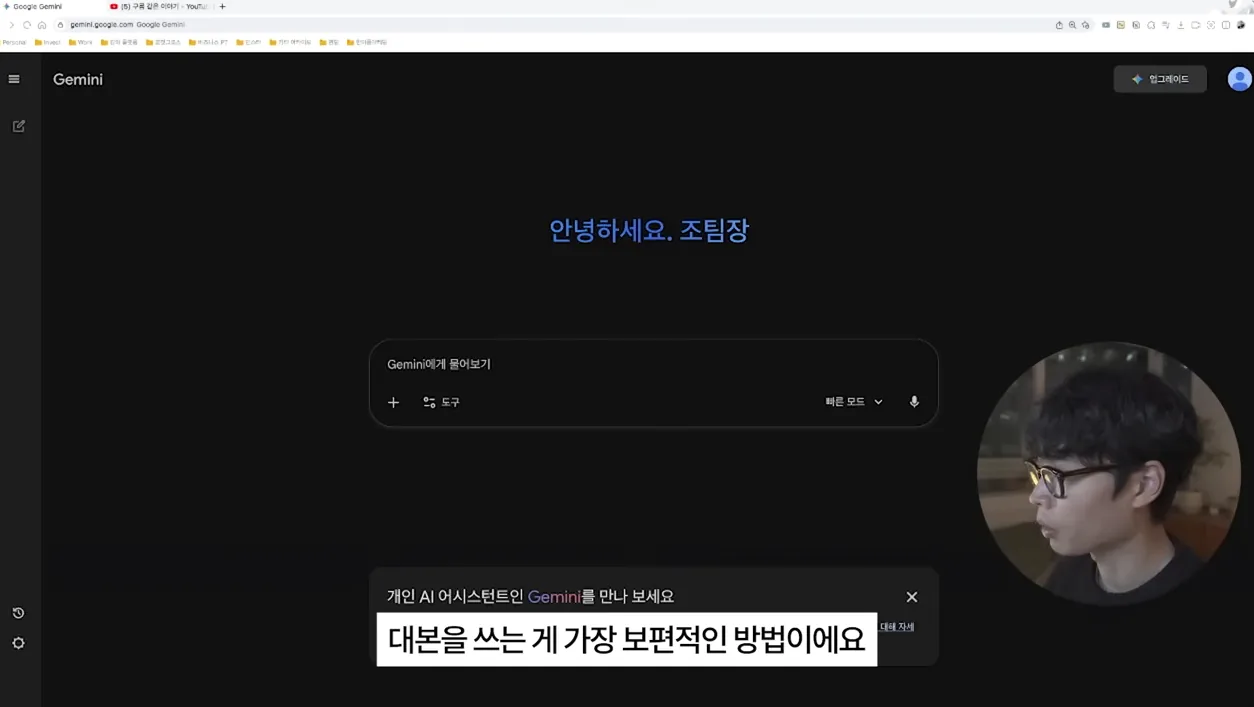Click the 업그레이드 upgrade button
The image size is (1254, 707).
[x=1160, y=79]
